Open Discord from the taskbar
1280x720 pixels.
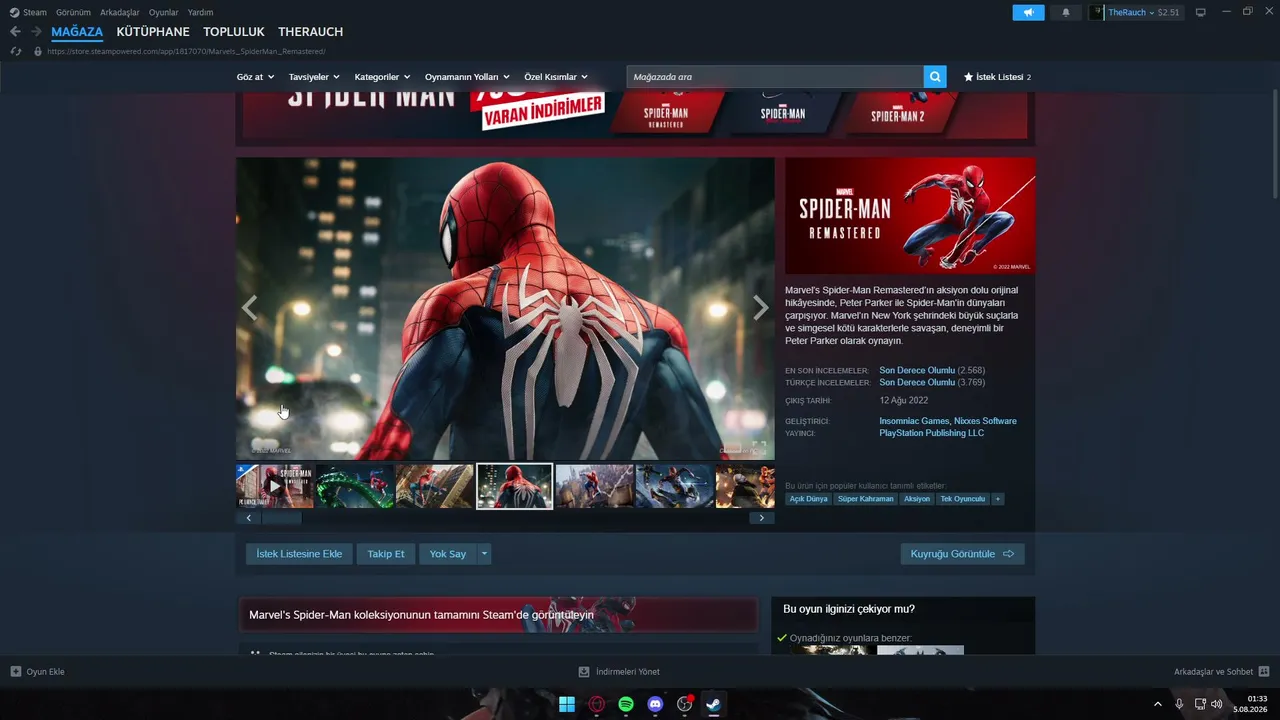pos(655,704)
